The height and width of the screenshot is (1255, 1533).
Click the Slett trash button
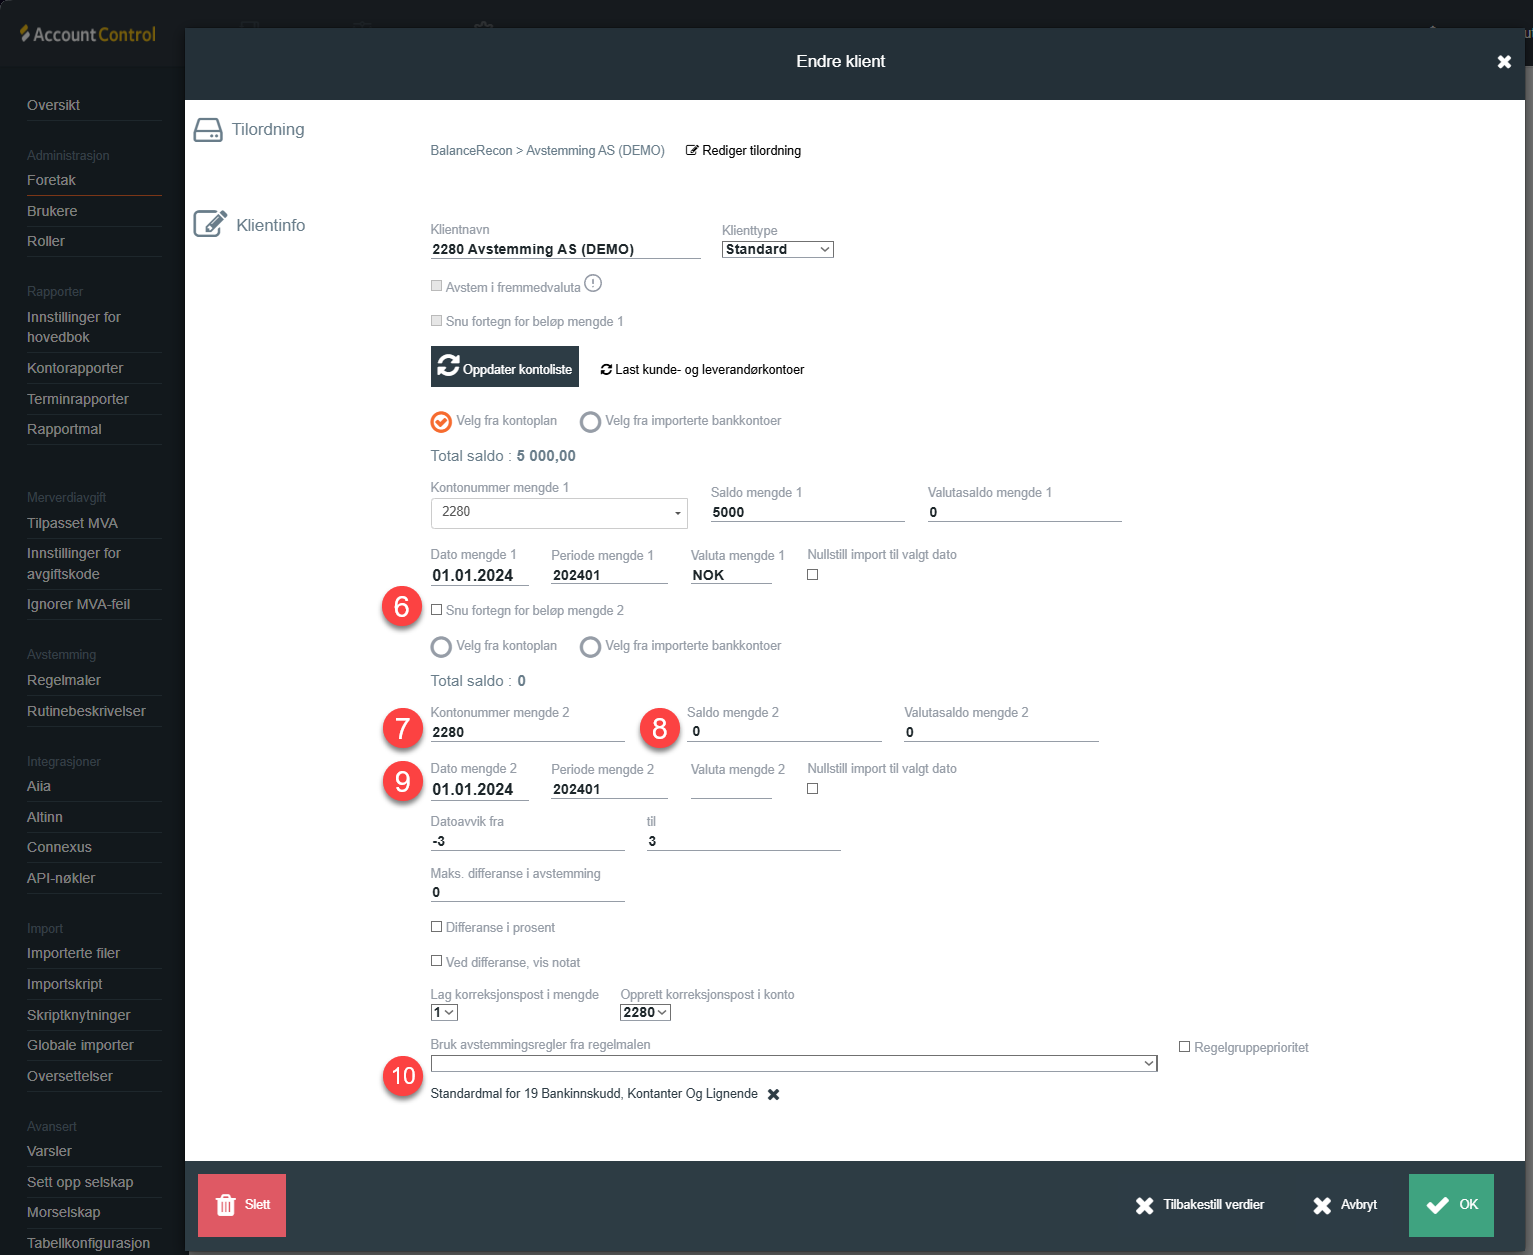[242, 1205]
